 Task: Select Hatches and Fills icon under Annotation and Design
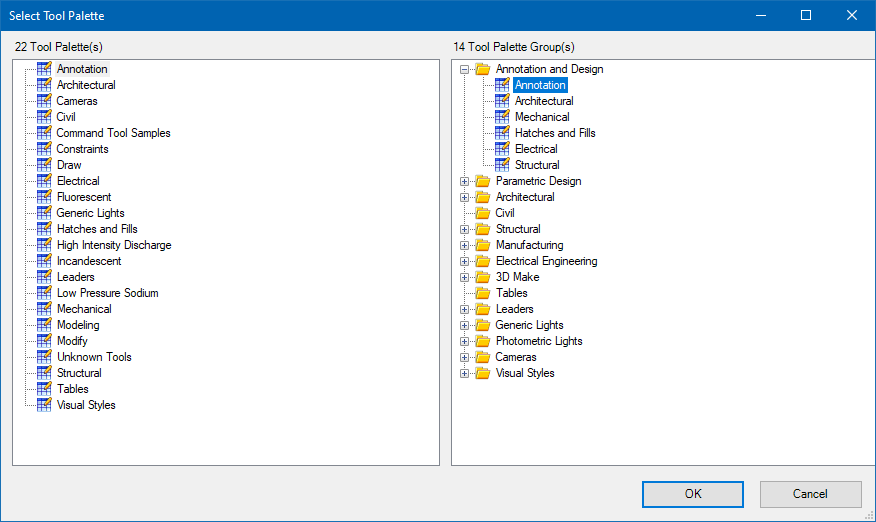pos(502,133)
